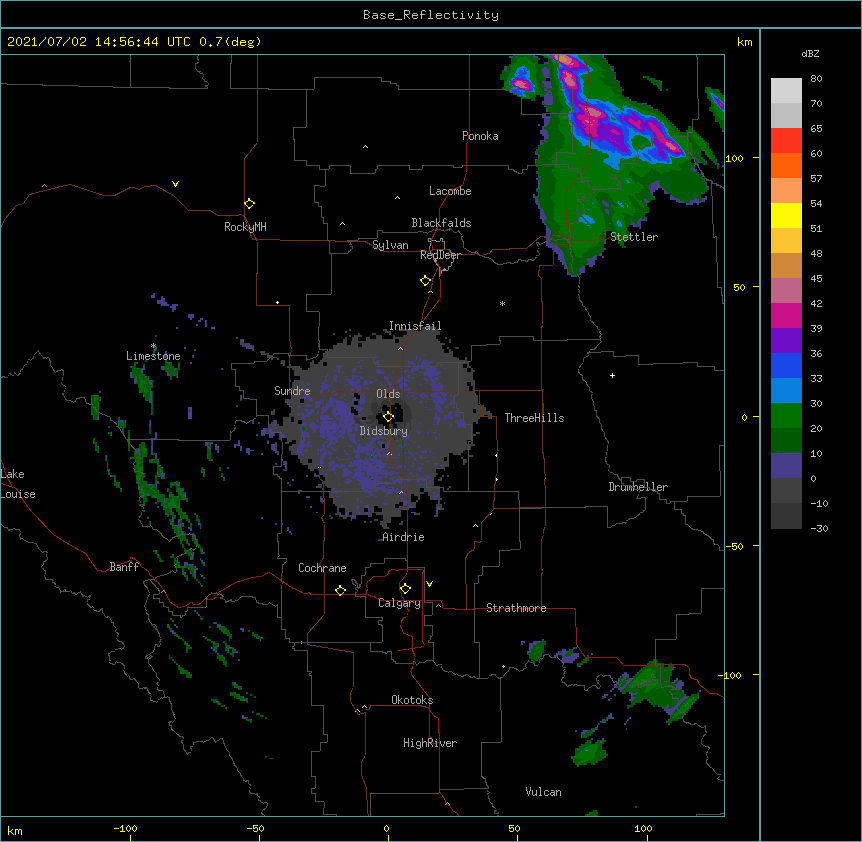Select the 39 dBZ purple color swatch

786,340
